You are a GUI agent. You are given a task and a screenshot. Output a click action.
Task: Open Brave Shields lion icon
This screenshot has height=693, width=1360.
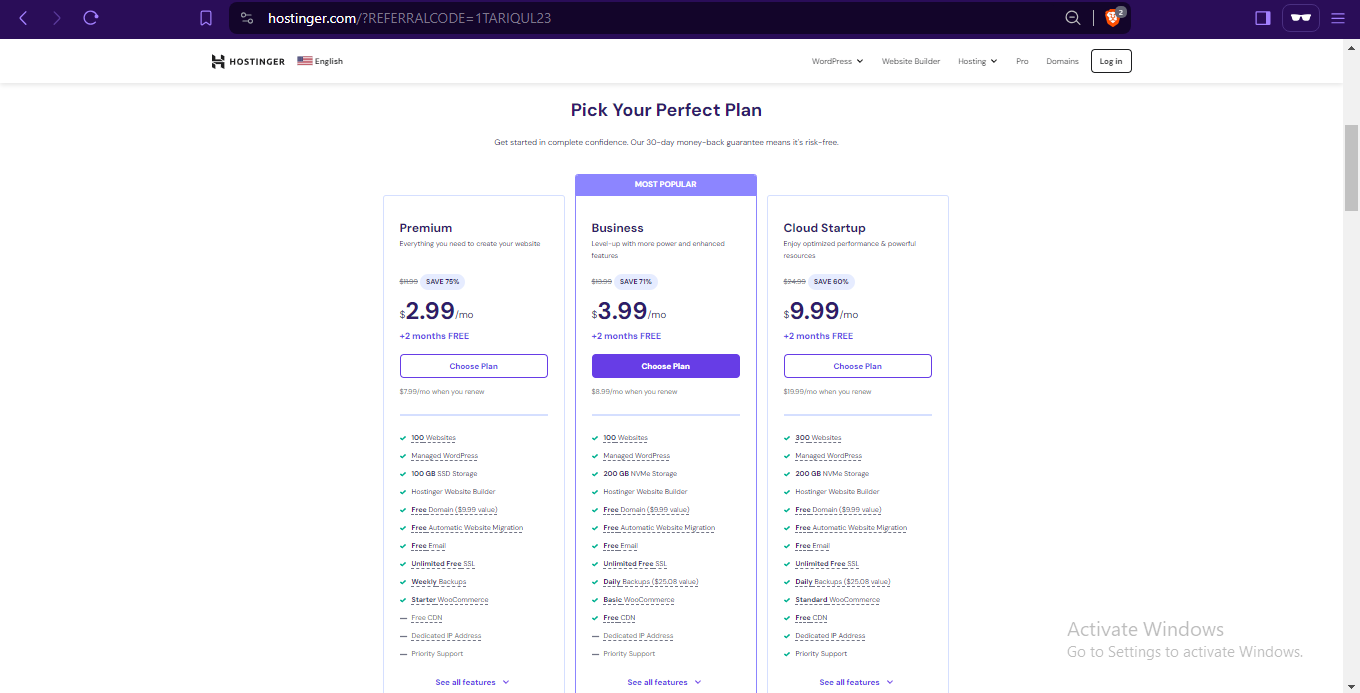click(x=1113, y=18)
